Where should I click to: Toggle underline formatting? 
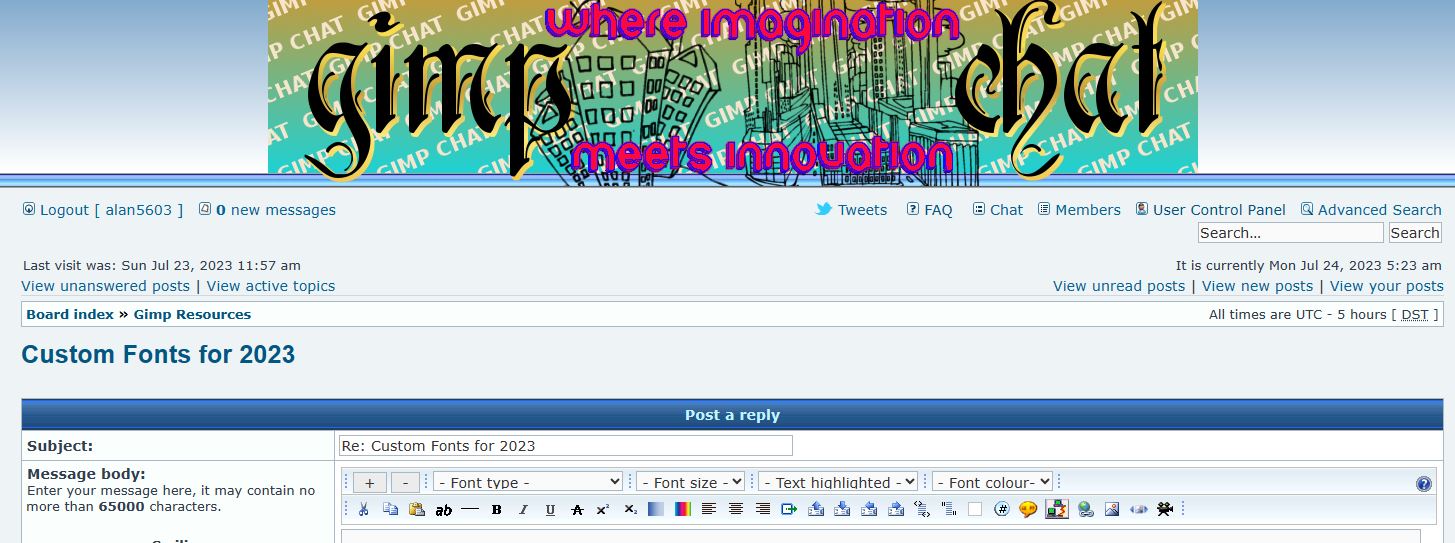(550, 509)
